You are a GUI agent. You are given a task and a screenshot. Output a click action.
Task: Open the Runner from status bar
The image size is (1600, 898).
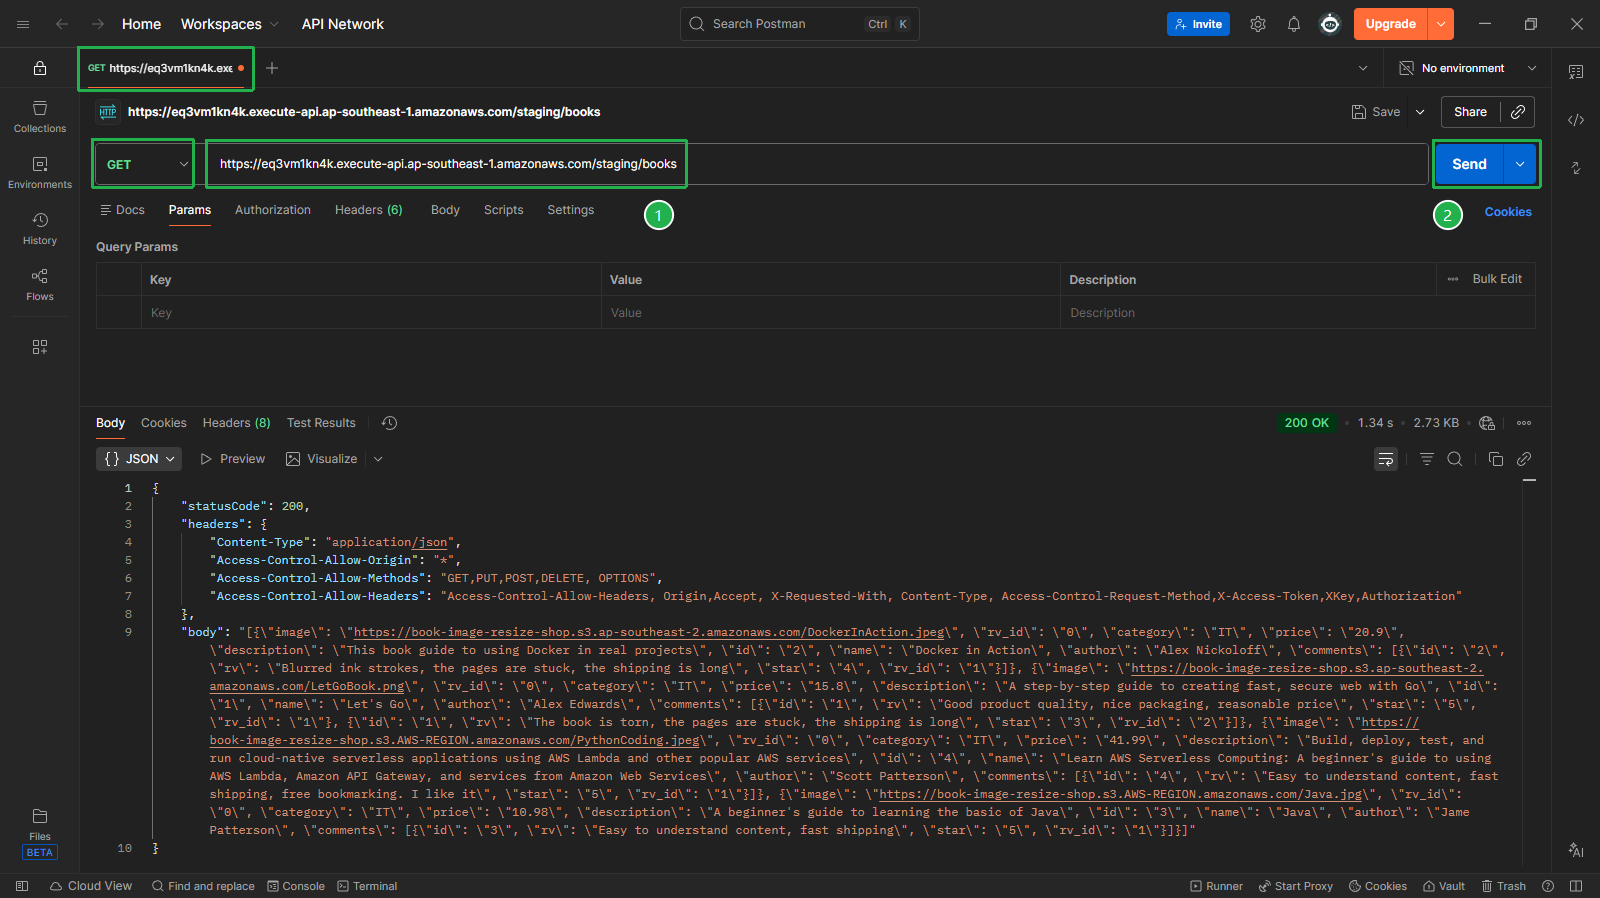1216,886
